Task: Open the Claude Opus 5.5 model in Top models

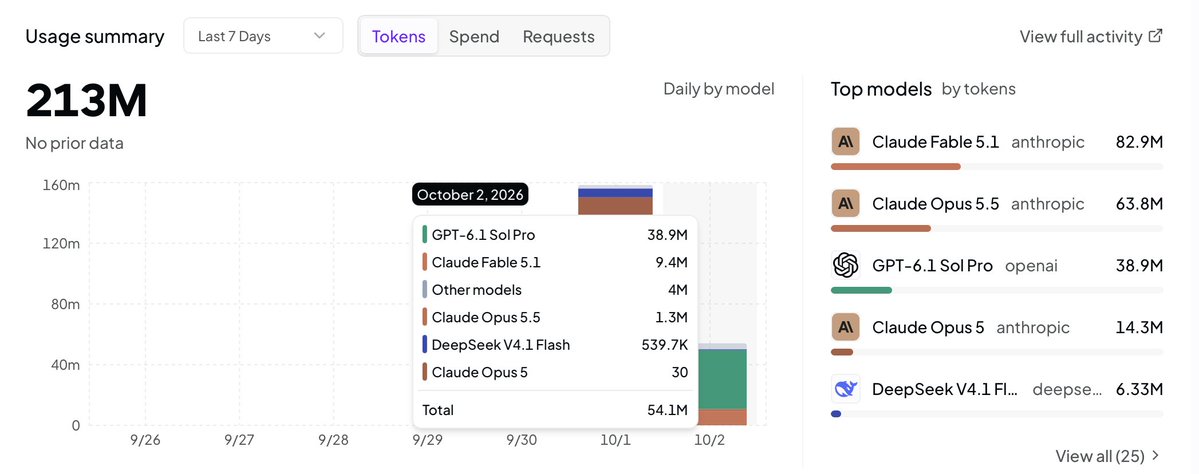Action: pos(935,203)
